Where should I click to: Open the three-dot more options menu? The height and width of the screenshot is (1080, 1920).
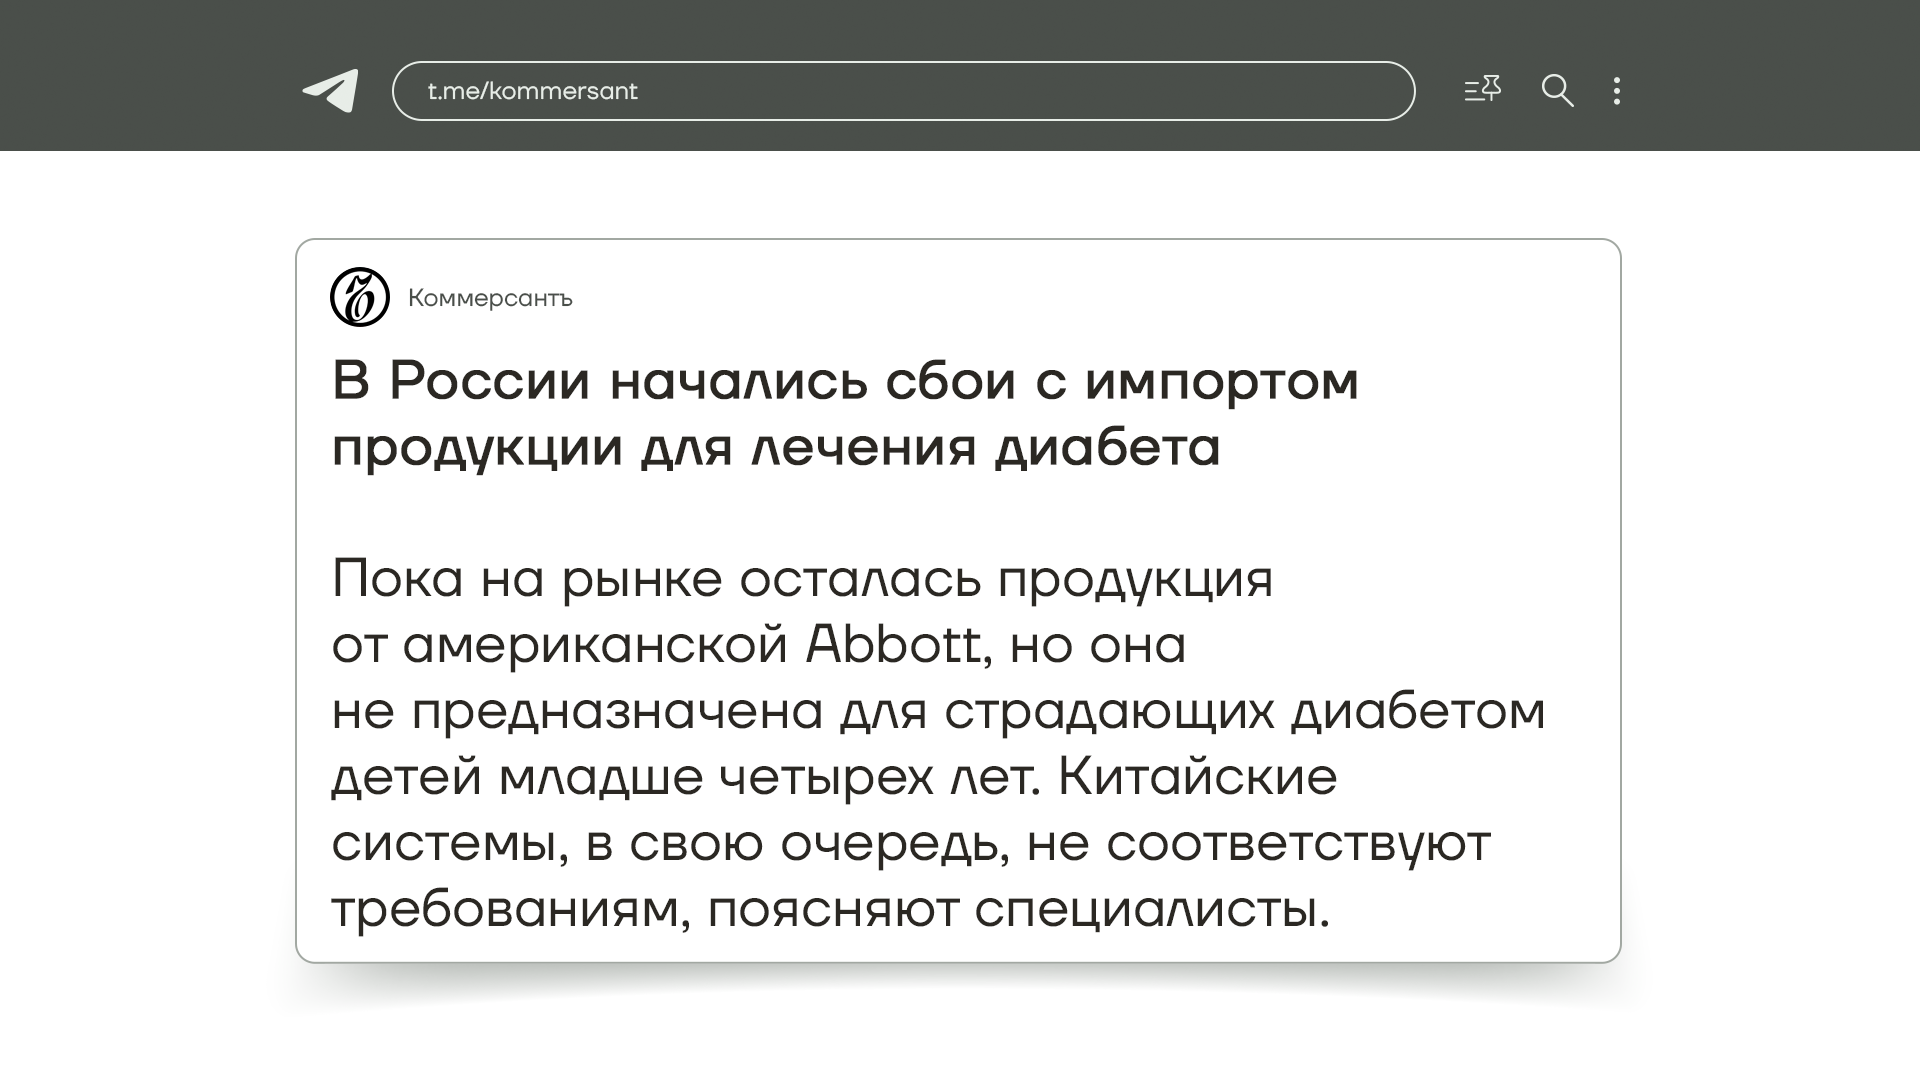pos(1617,91)
